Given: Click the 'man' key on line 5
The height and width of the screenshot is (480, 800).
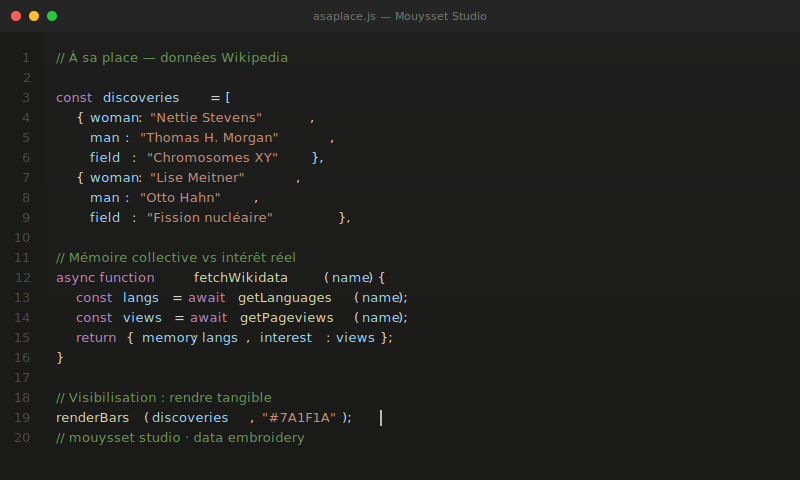Looking at the screenshot, I should pos(105,138).
